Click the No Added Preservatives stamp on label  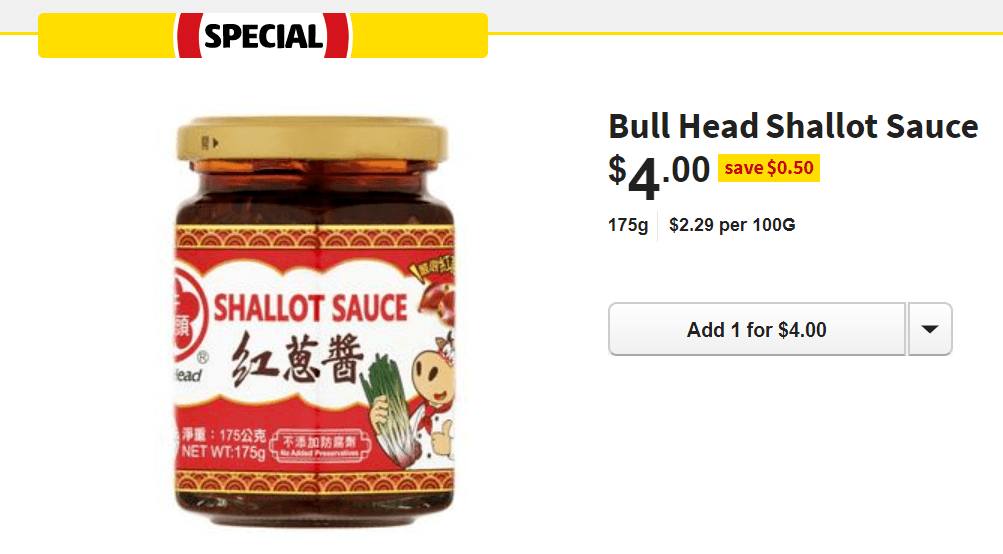(x=320, y=446)
